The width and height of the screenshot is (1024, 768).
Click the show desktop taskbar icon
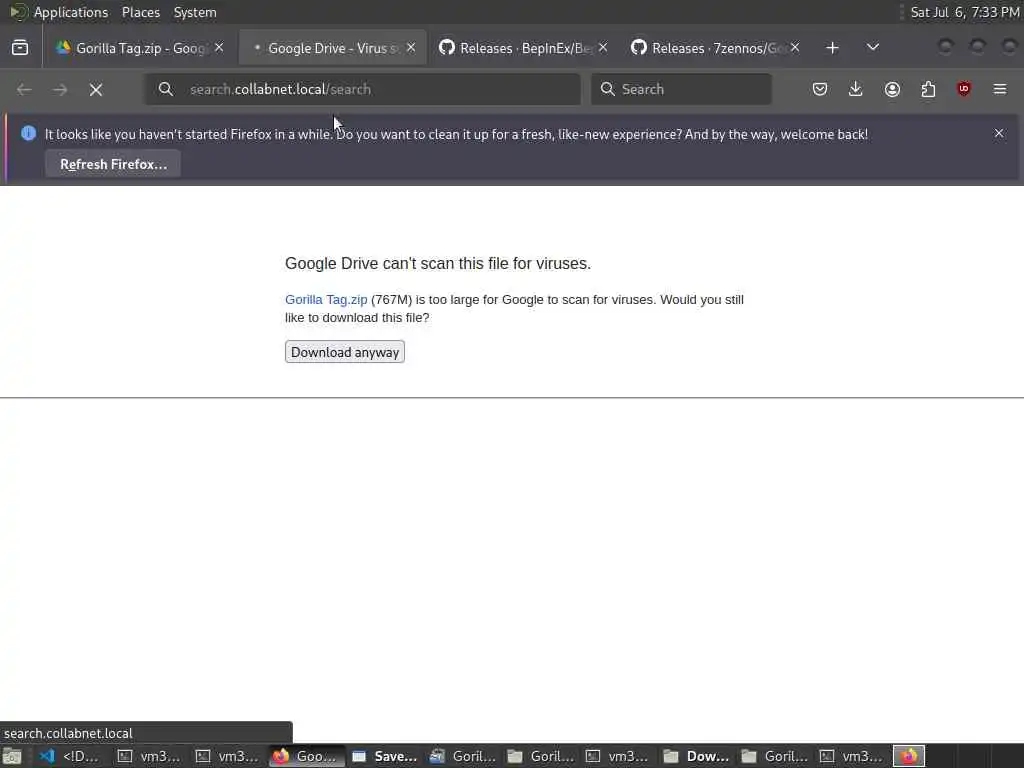pos(12,756)
